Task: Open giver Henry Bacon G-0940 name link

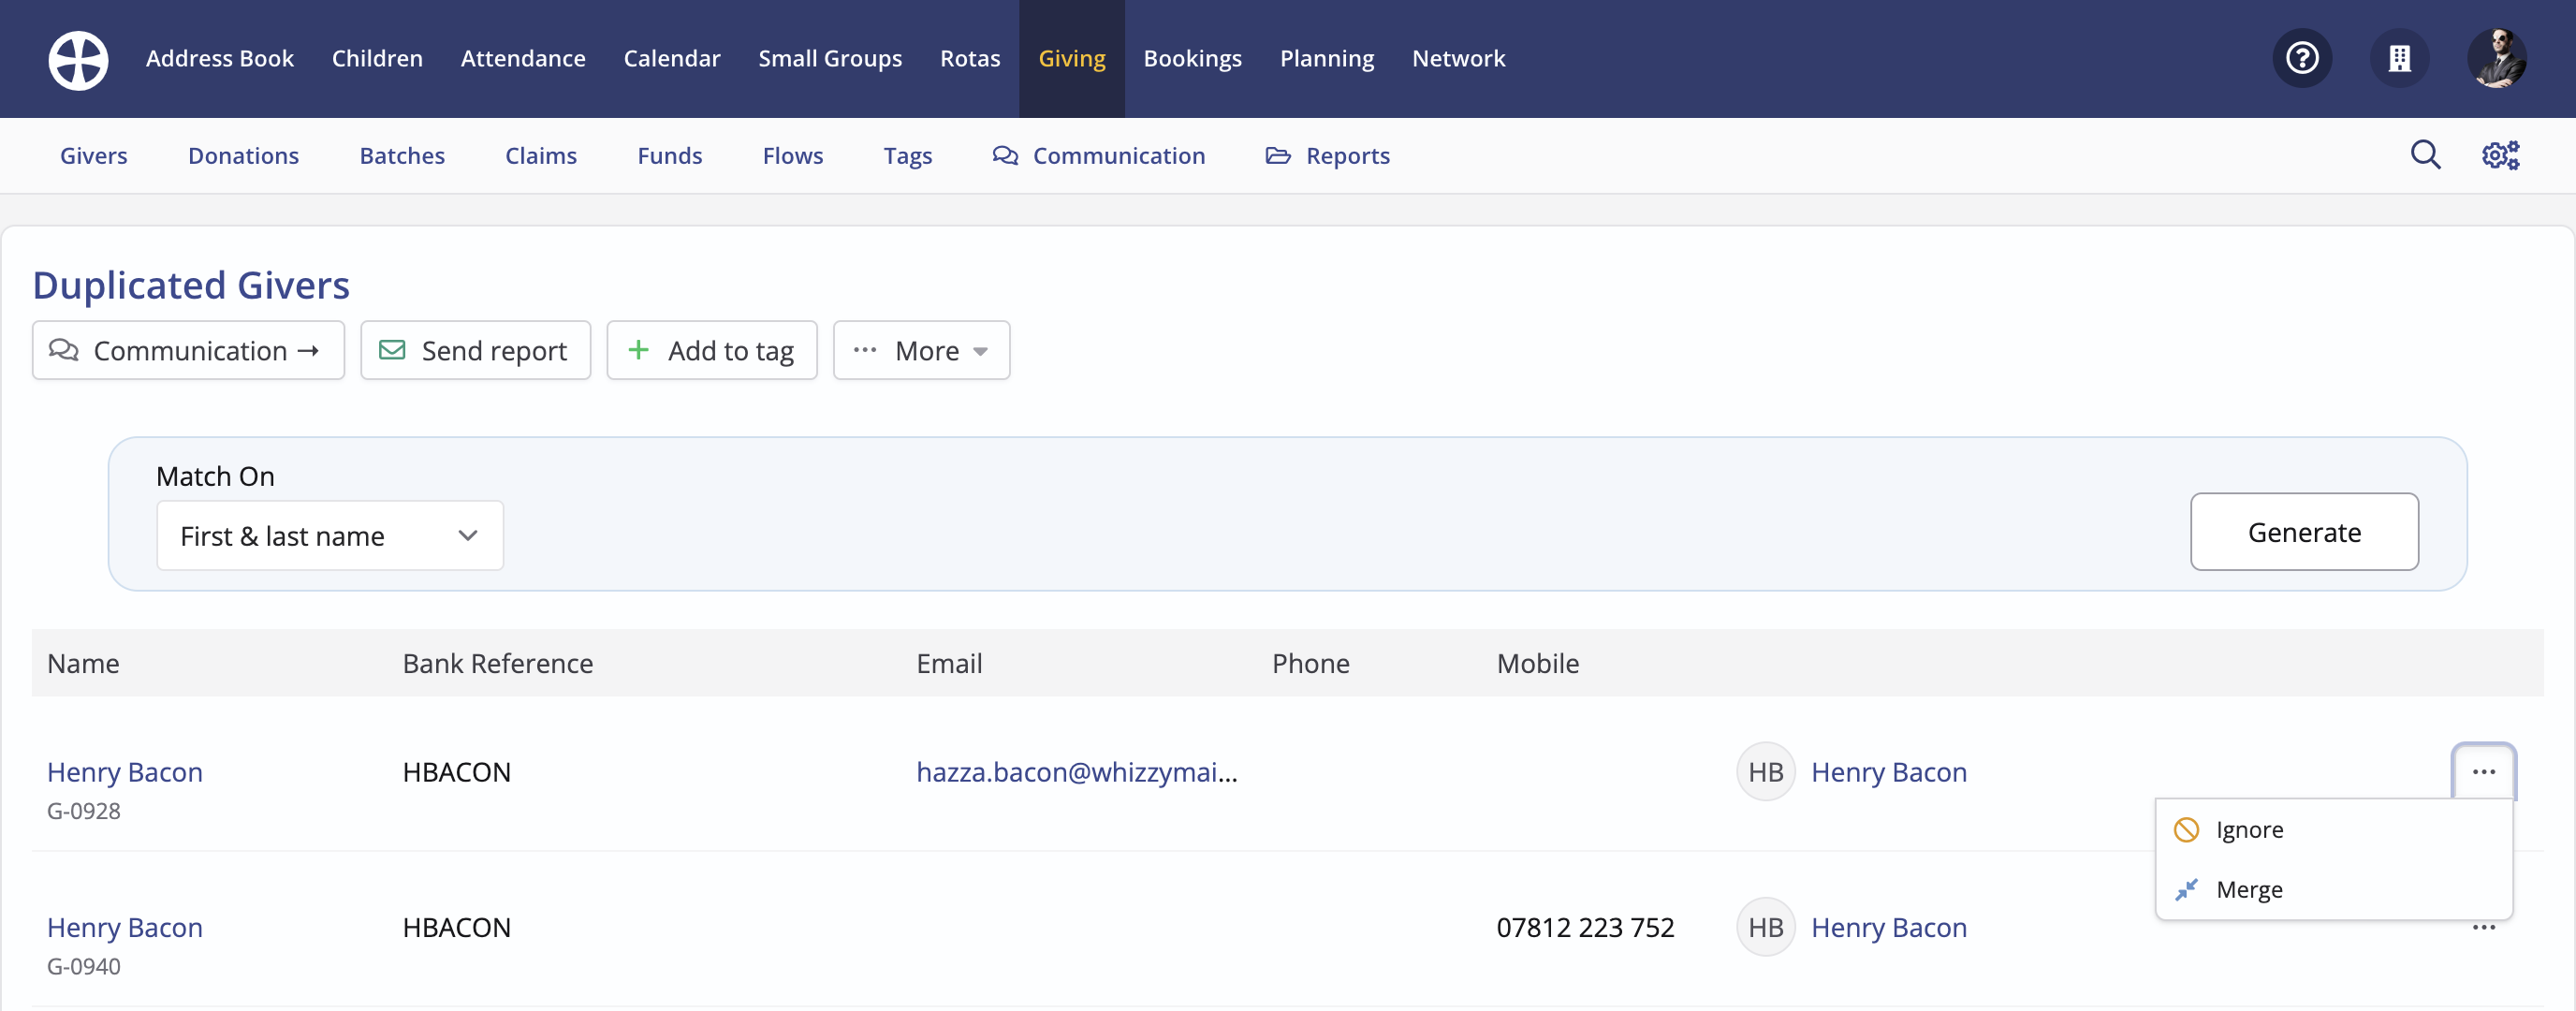Action: (125, 927)
